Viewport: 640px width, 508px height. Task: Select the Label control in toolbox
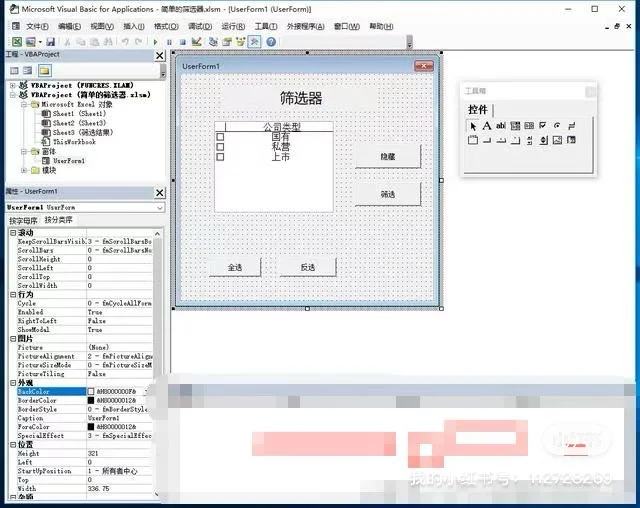[x=487, y=126]
